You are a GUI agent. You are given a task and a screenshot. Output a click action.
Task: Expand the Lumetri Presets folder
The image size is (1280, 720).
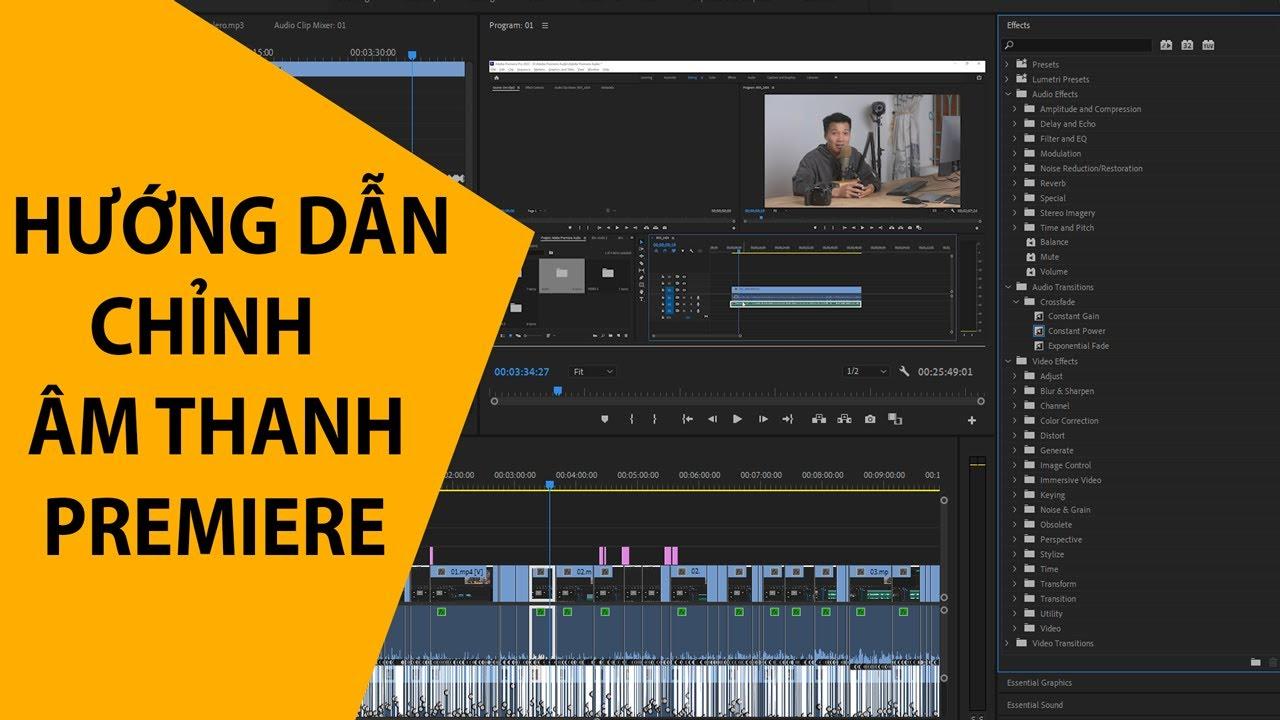(1007, 79)
